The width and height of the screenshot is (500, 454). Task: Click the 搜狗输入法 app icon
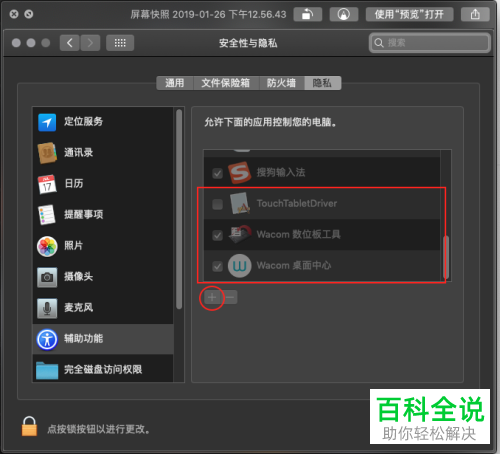tap(240, 173)
